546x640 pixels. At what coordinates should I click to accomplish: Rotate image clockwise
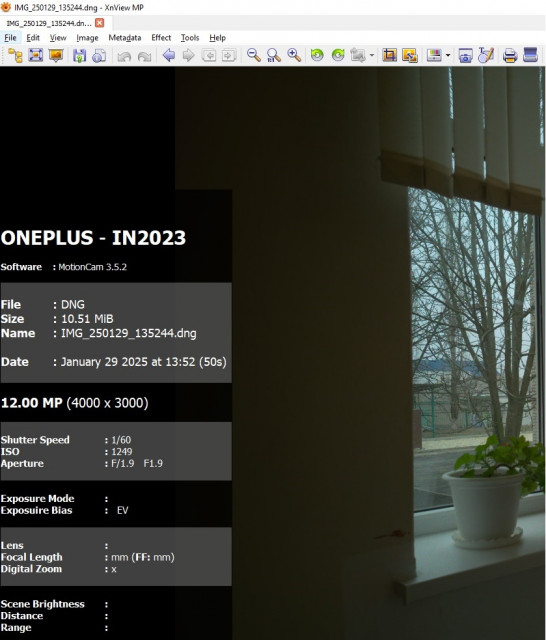pos(338,55)
